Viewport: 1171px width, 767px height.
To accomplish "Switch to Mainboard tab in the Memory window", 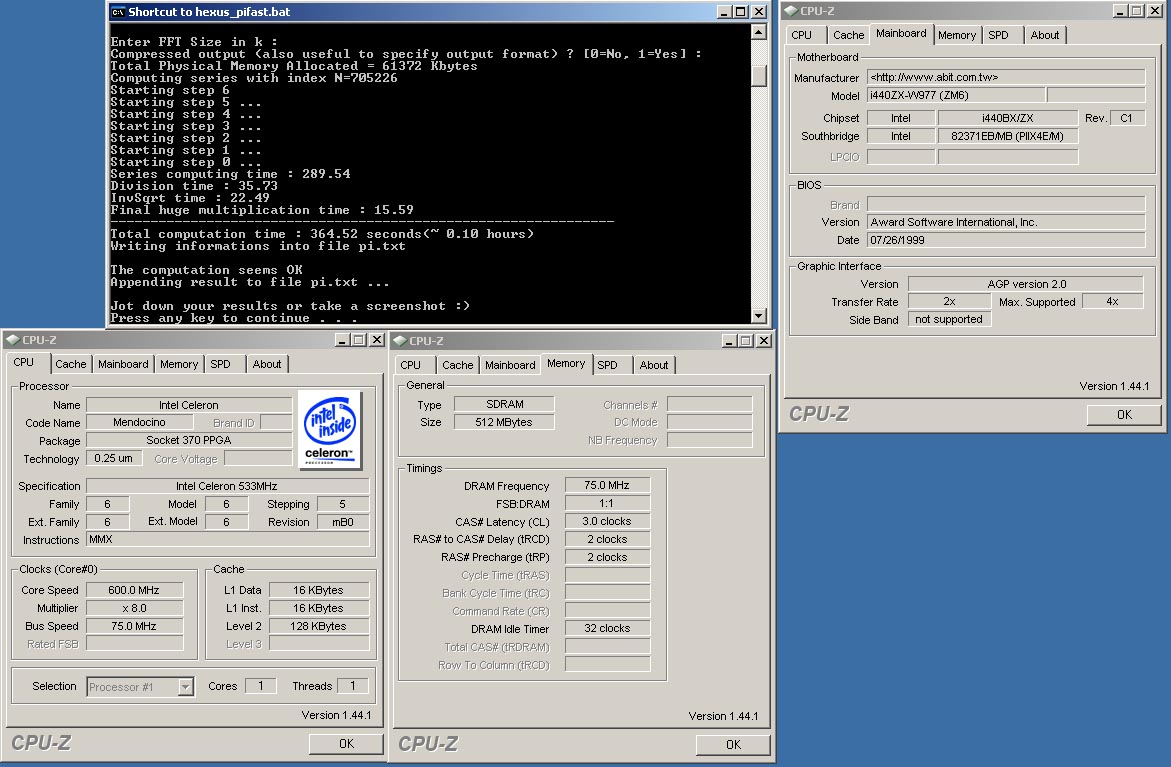I will (x=510, y=364).
